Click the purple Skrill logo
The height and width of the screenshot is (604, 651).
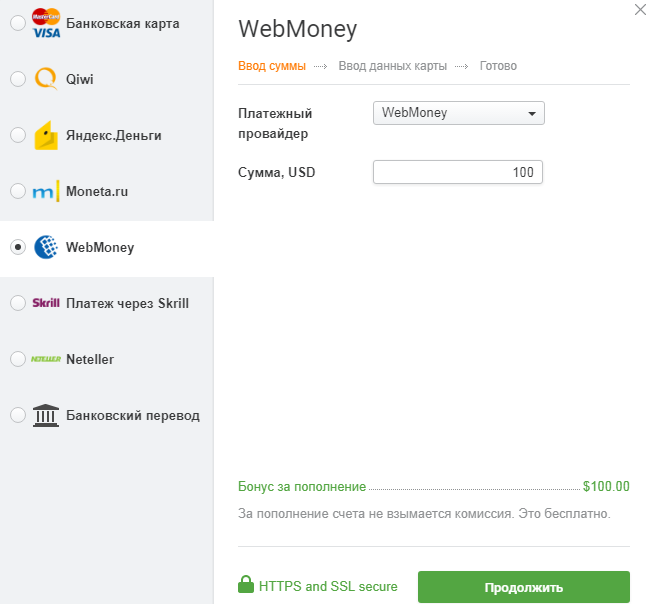point(46,303)
